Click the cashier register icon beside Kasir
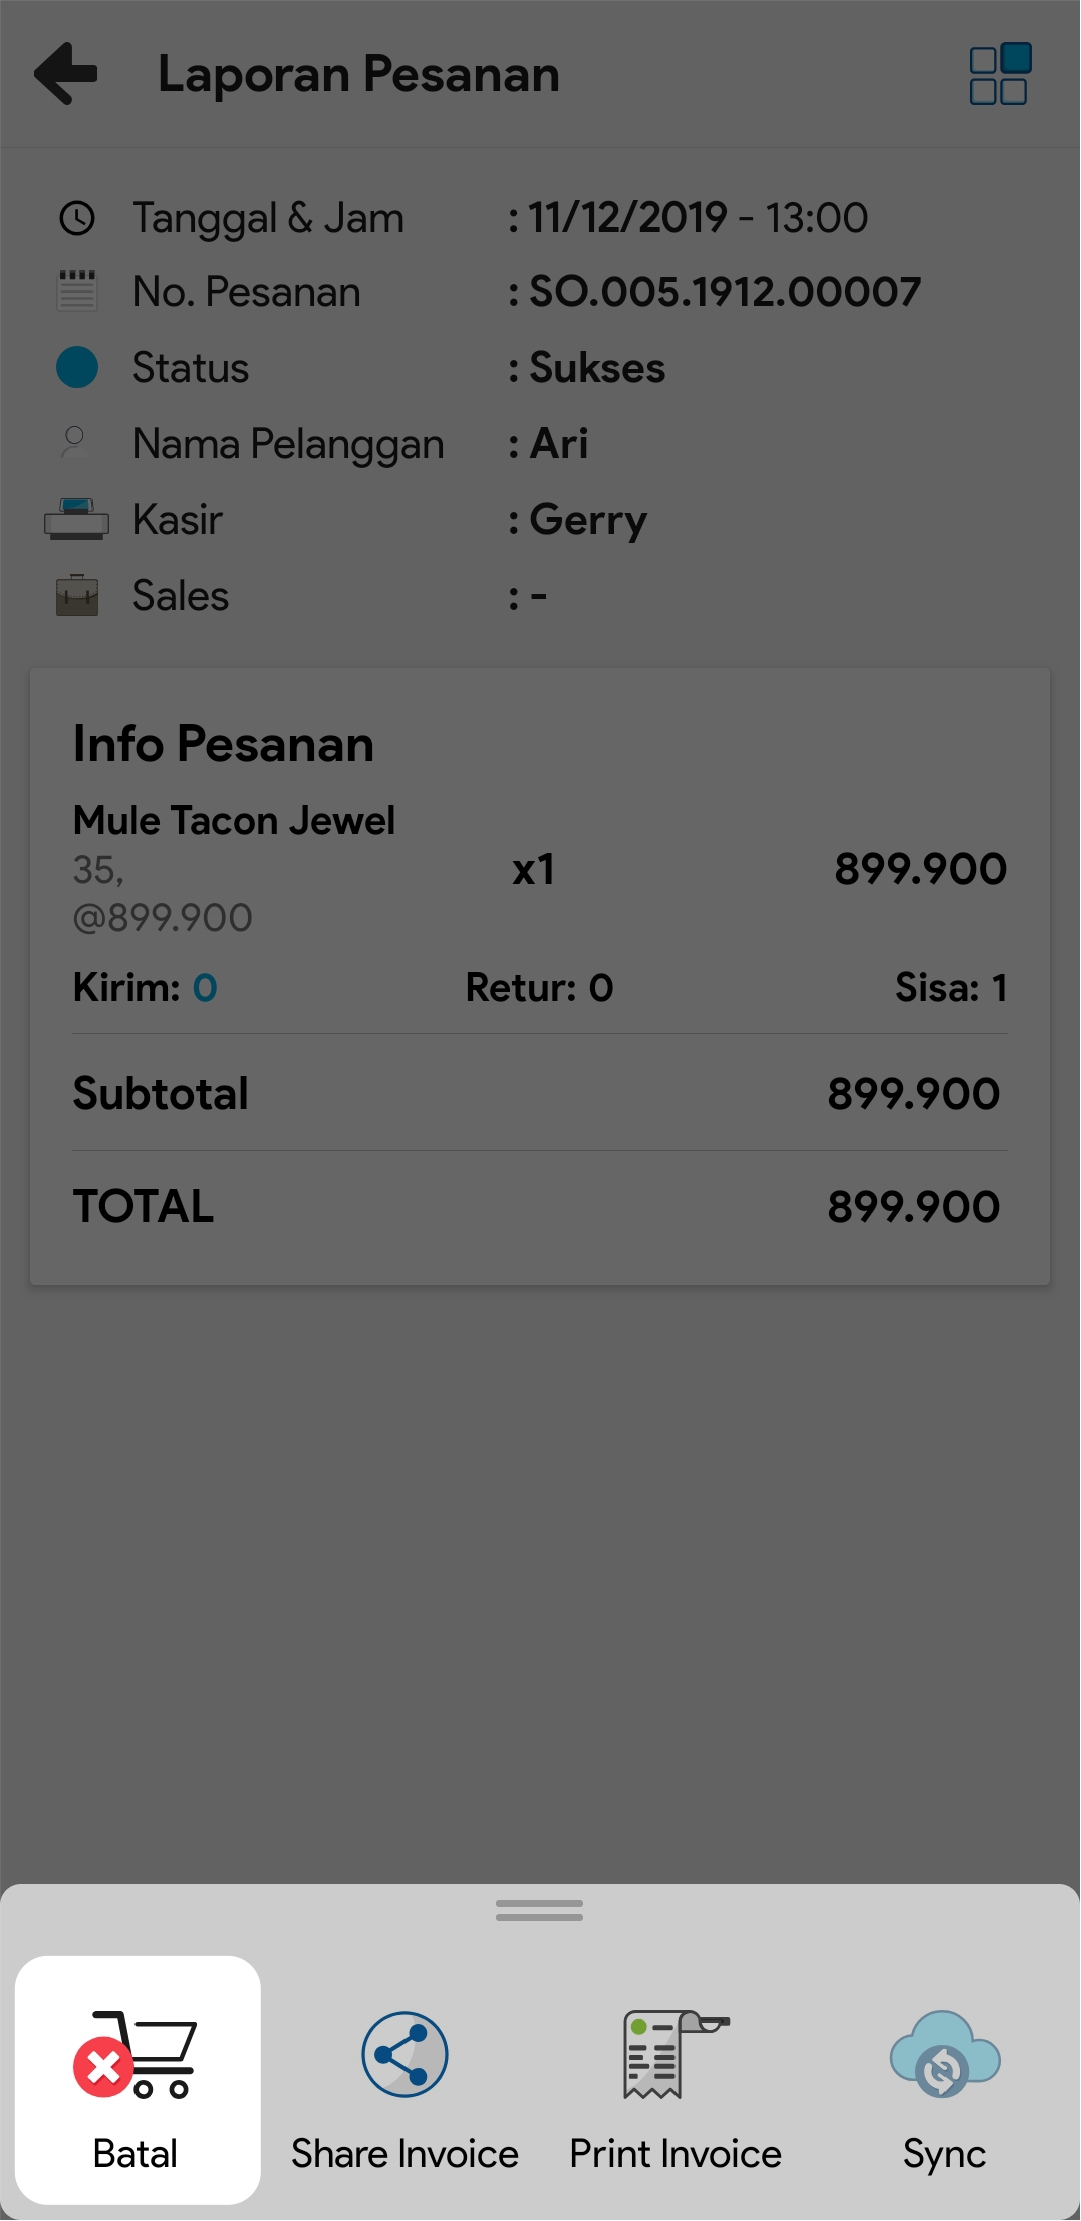 pyautogui.click(x=77, y=520)
